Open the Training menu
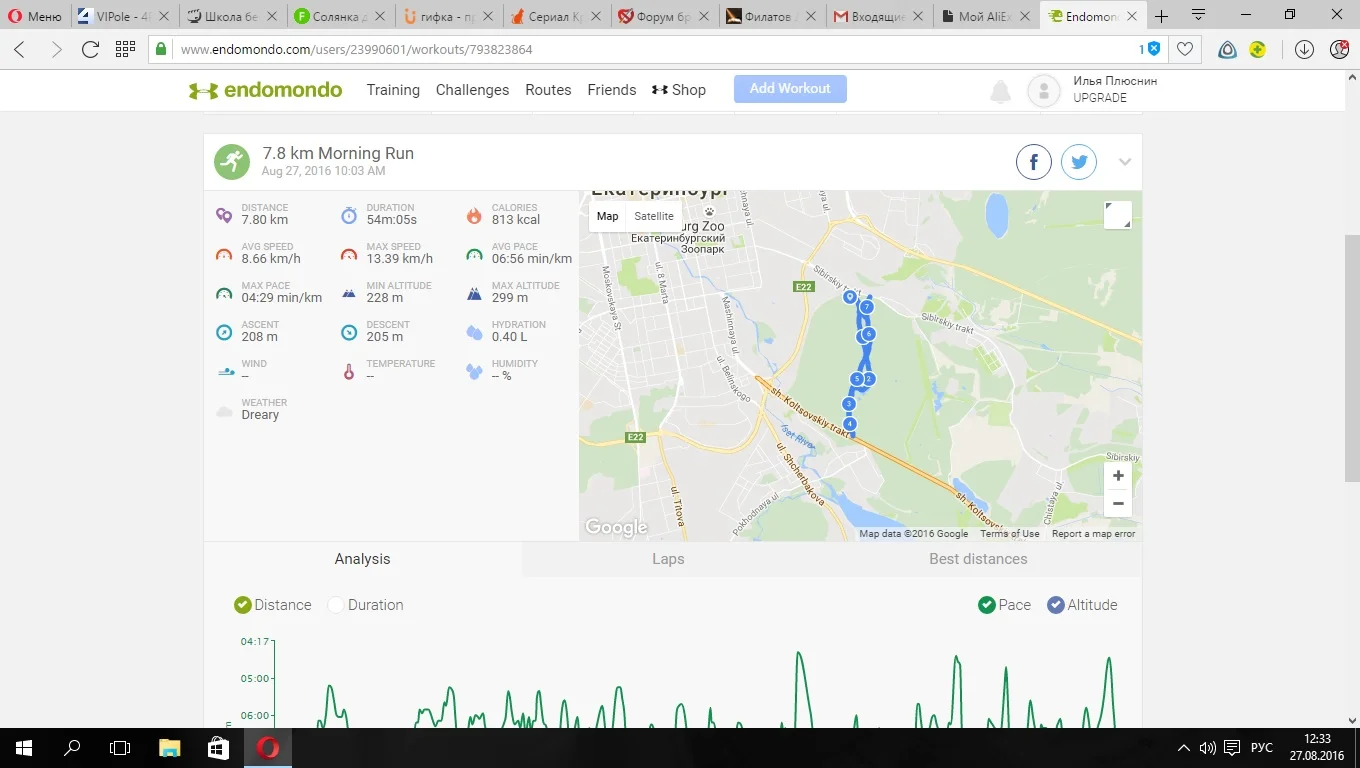The image size is (1360, 768). 393,90
